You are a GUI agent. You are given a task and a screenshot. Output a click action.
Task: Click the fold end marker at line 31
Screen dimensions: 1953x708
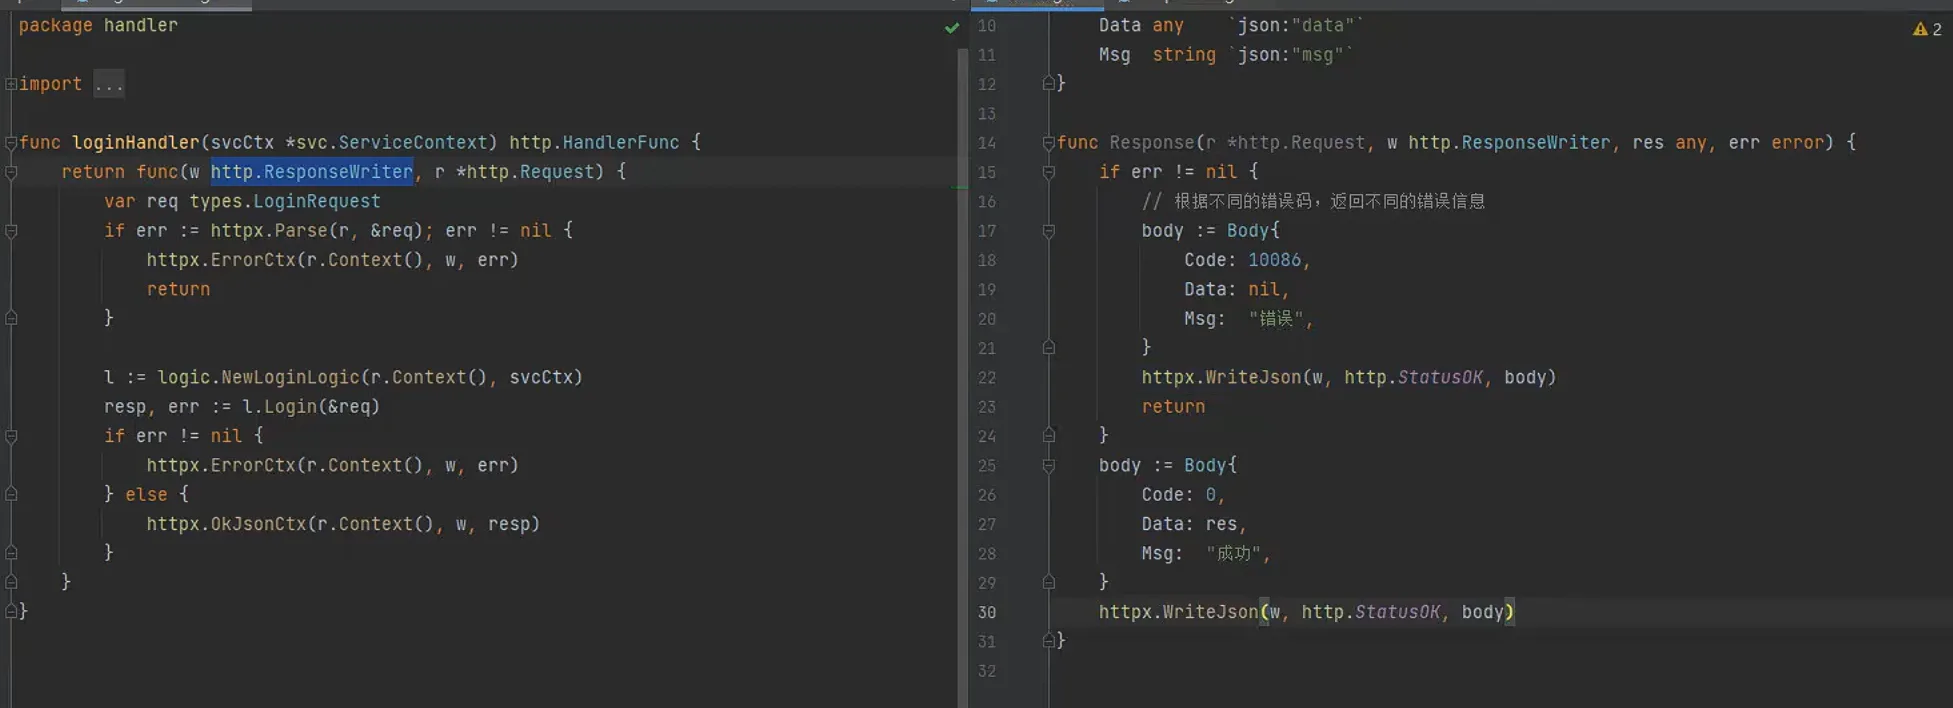[1048, 640]
